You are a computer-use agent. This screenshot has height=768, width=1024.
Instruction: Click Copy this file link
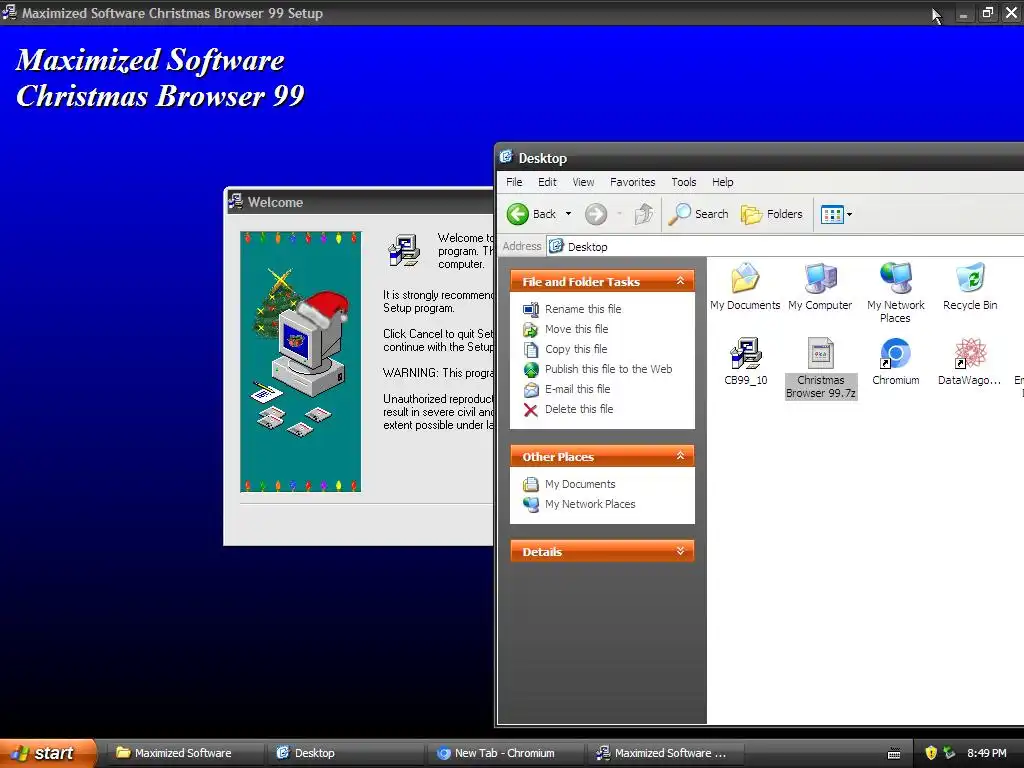(x=576, y=349)
